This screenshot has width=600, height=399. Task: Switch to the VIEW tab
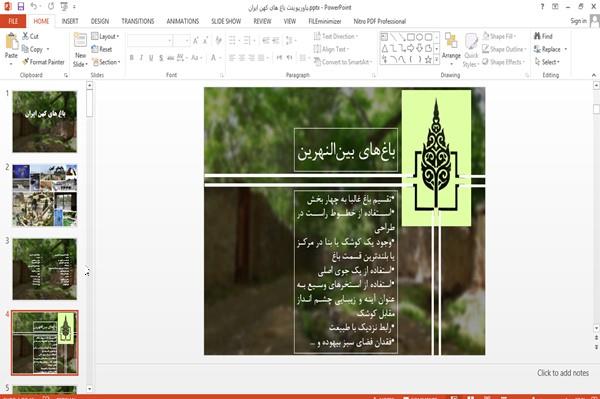pos(290,21)
